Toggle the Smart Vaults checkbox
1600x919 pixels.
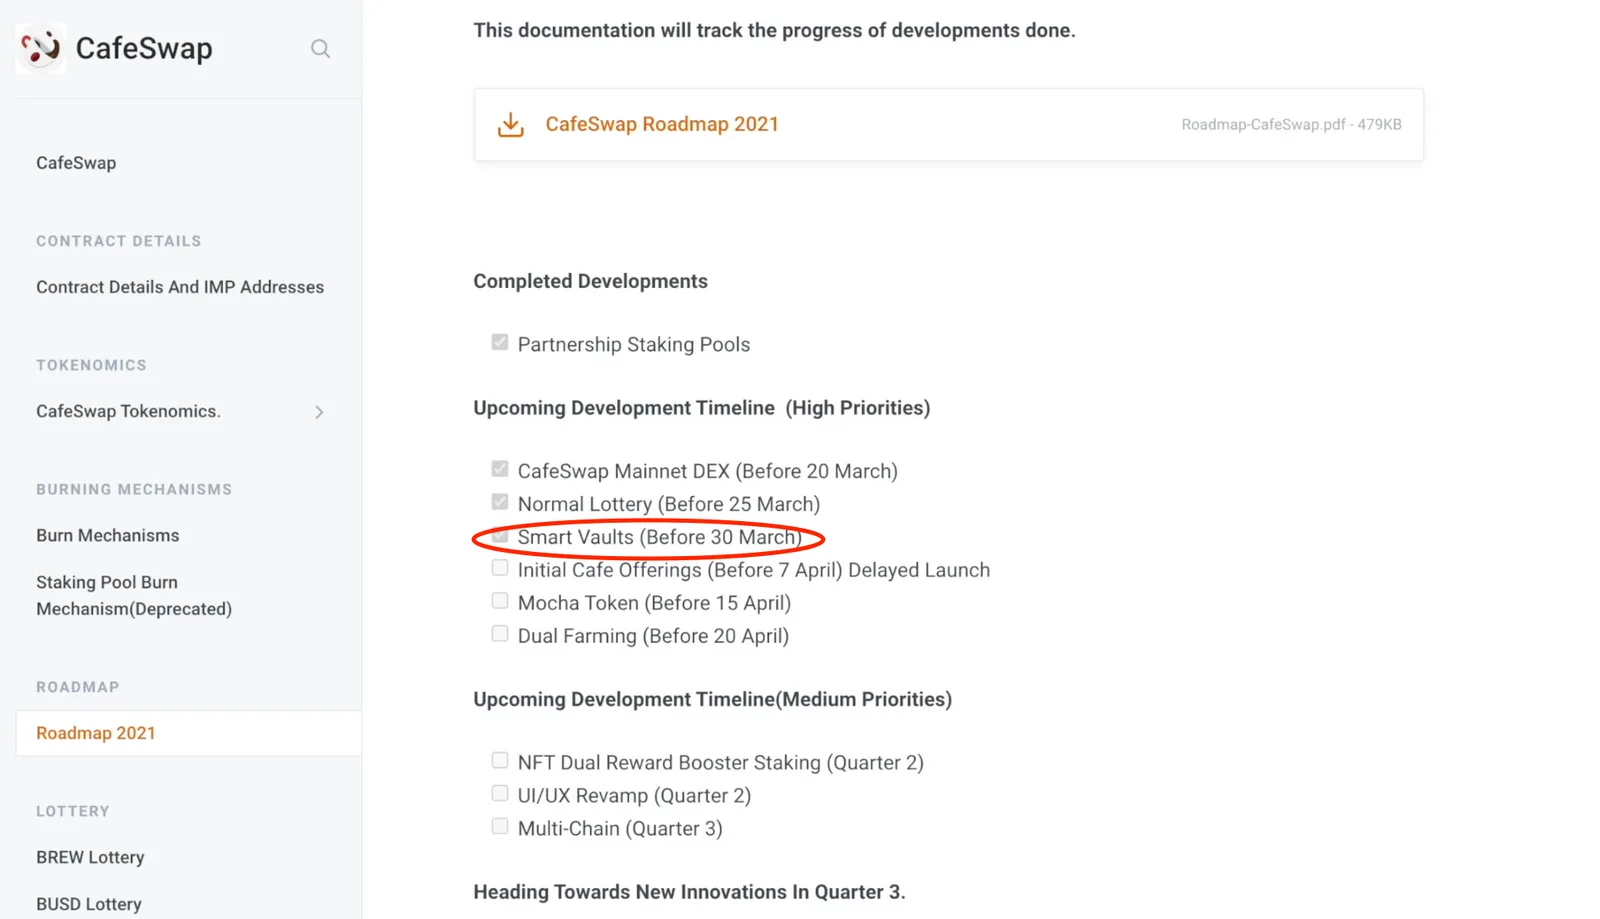click(x=500, y=535)
